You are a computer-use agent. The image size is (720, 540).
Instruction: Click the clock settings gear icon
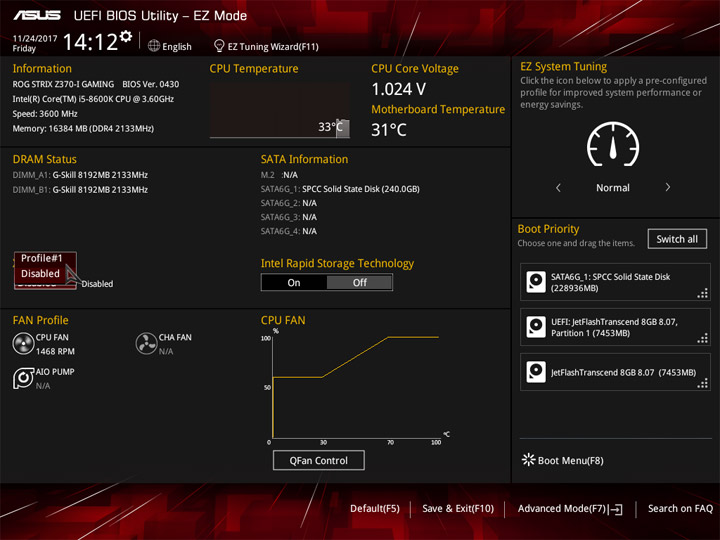pyautogui.click(x=126, y=36)
